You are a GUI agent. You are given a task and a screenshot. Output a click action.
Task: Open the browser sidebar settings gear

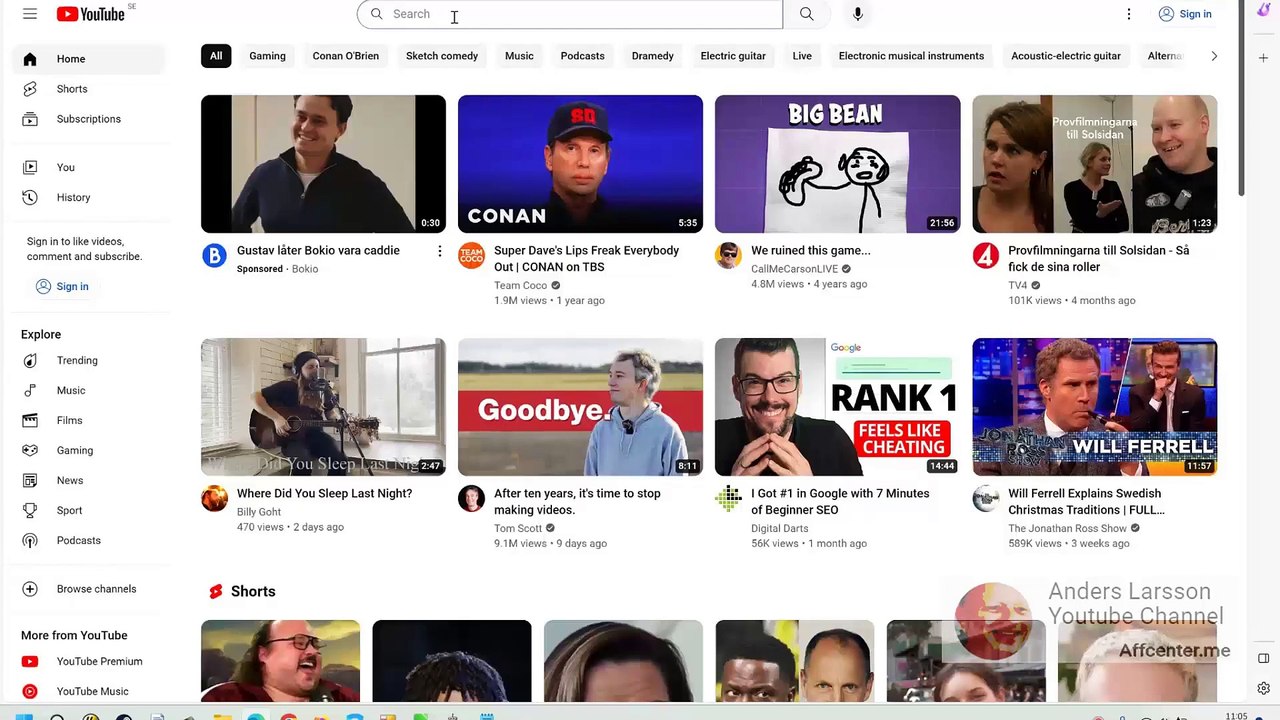click(x=1264, y=688)
